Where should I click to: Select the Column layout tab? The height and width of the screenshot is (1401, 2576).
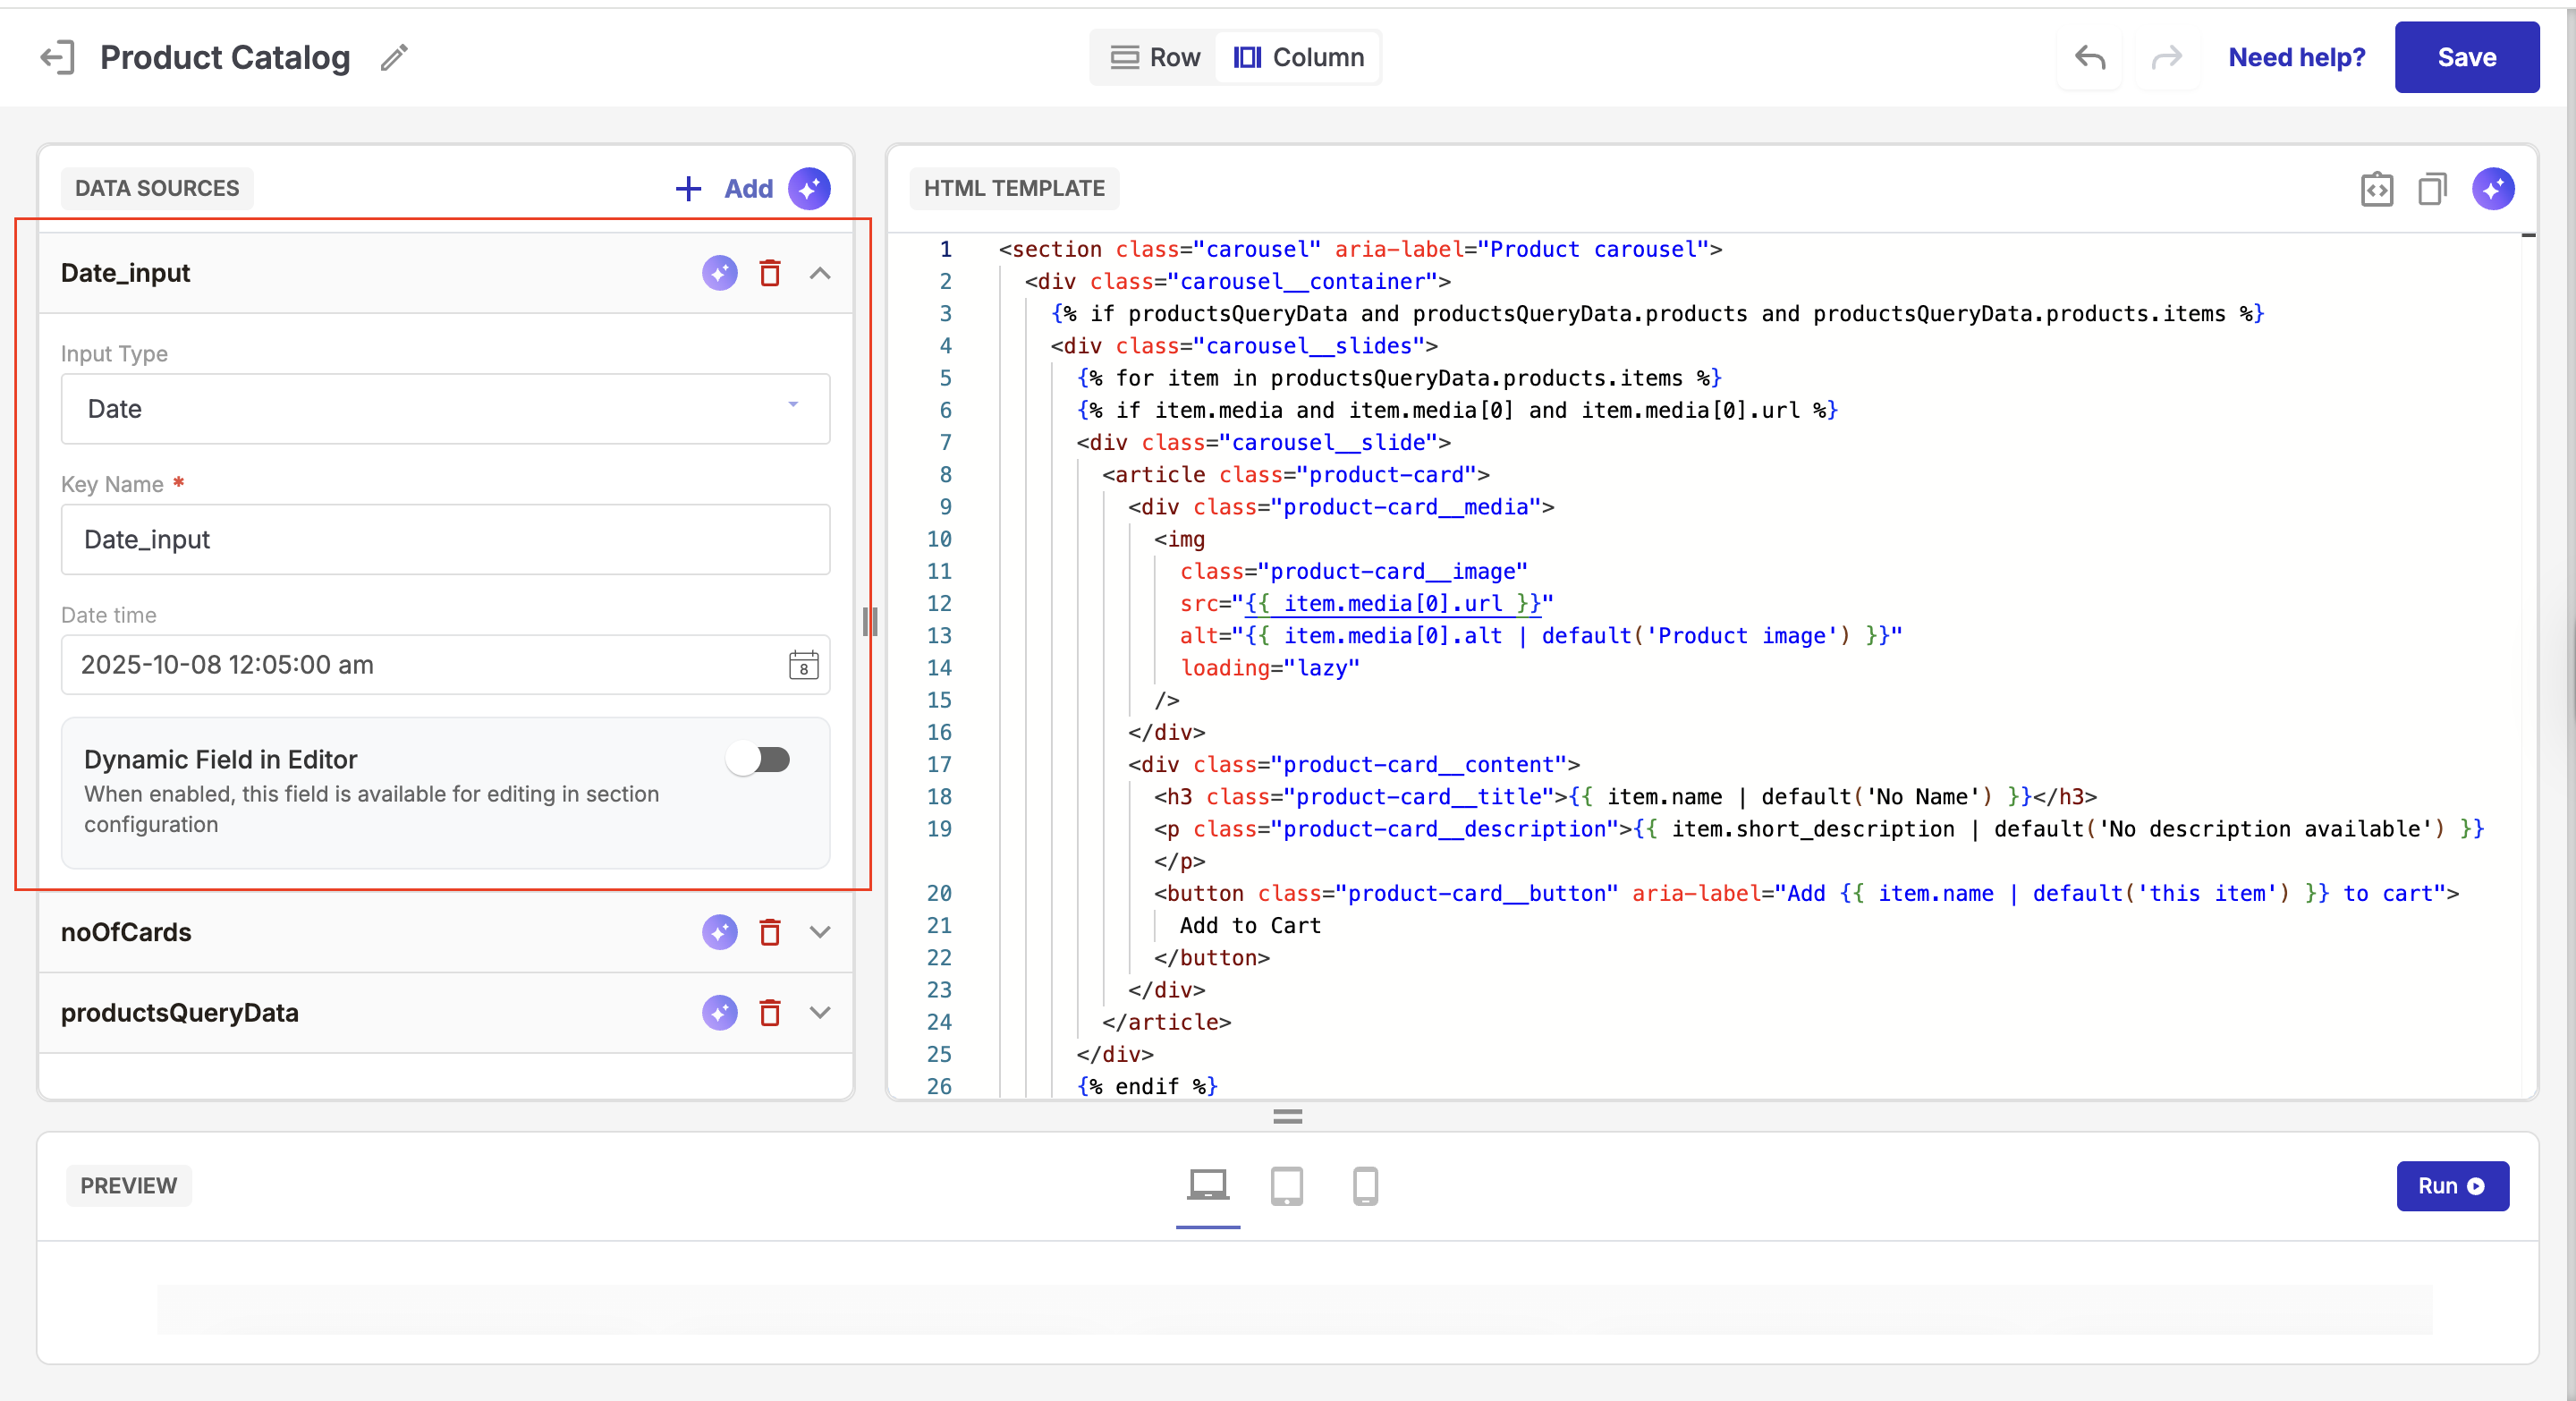[1298, 57]
